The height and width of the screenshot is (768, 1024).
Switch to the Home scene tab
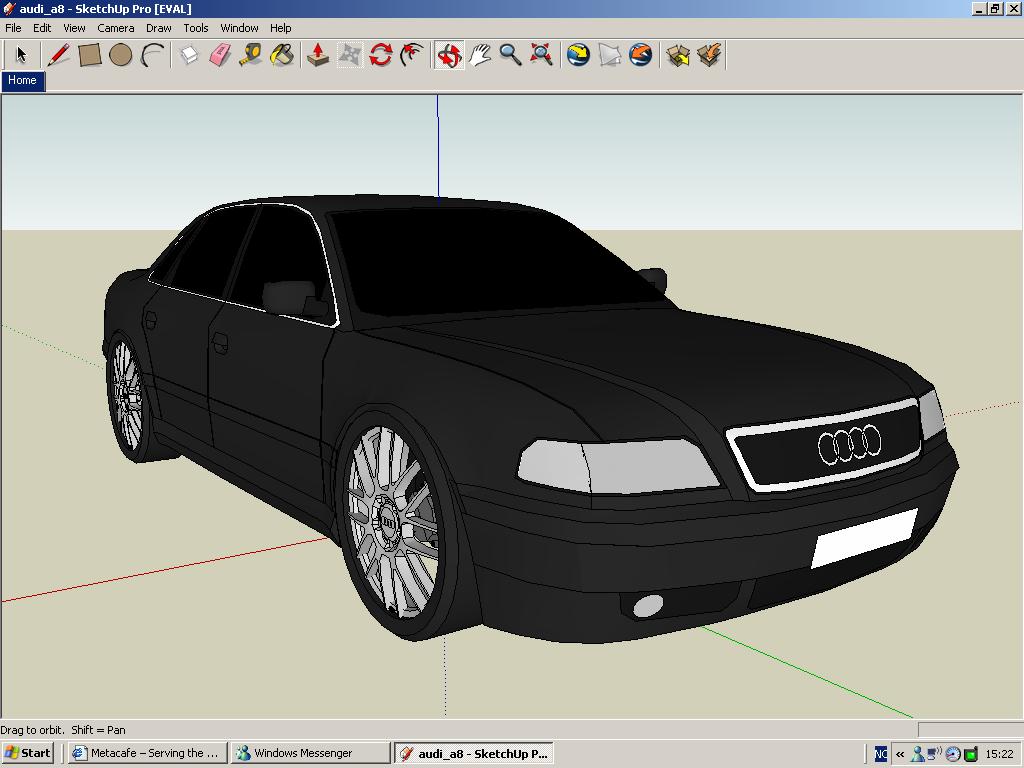pos(23,80)
